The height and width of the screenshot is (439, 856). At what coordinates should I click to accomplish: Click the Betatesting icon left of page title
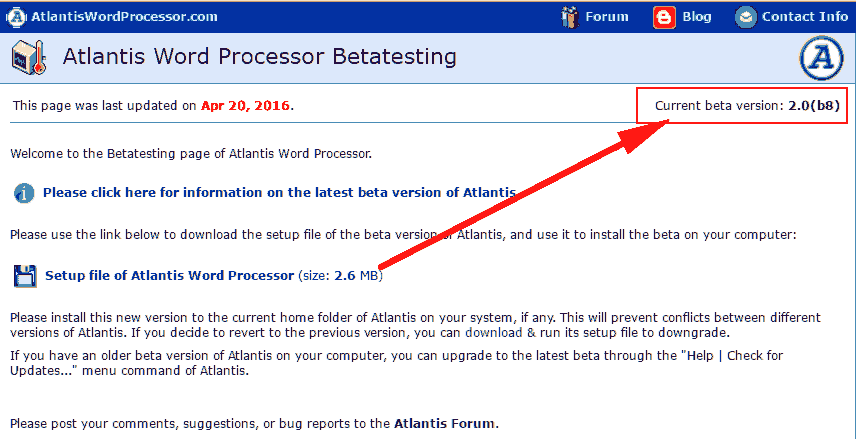pyautogui.click(x=27, y=58)
